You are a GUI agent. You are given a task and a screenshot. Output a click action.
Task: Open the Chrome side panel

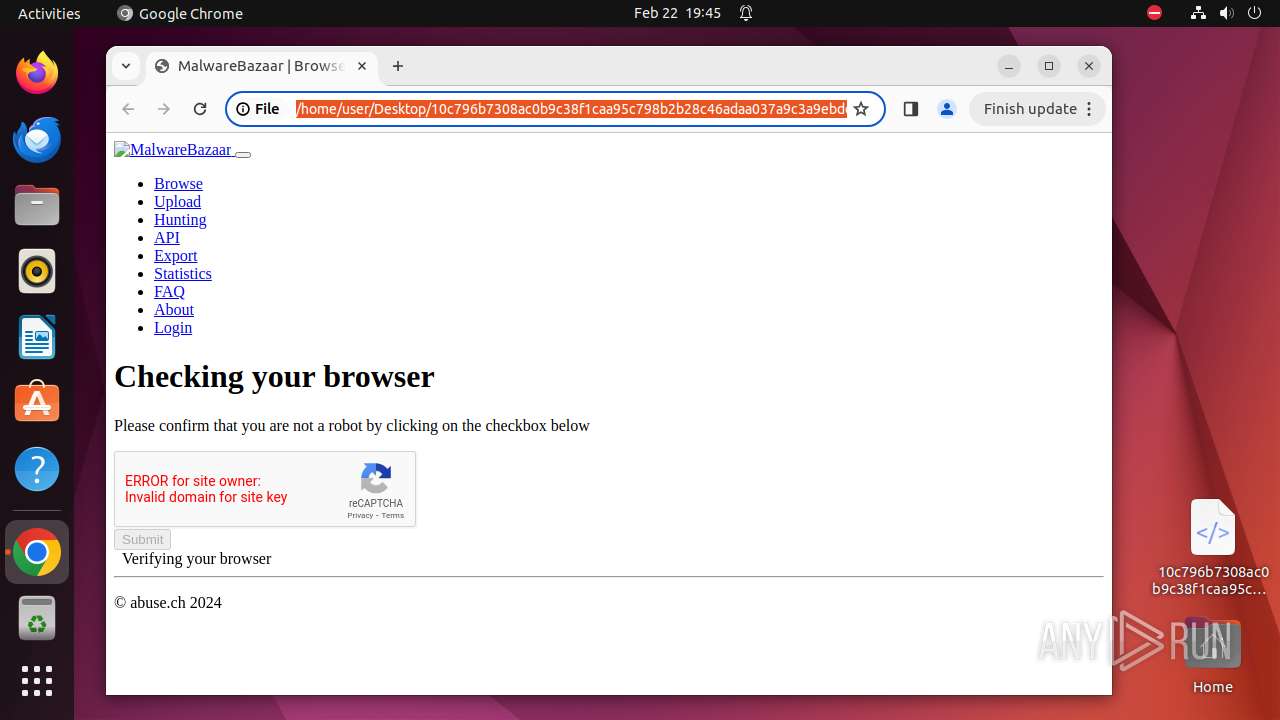(910, 109)
